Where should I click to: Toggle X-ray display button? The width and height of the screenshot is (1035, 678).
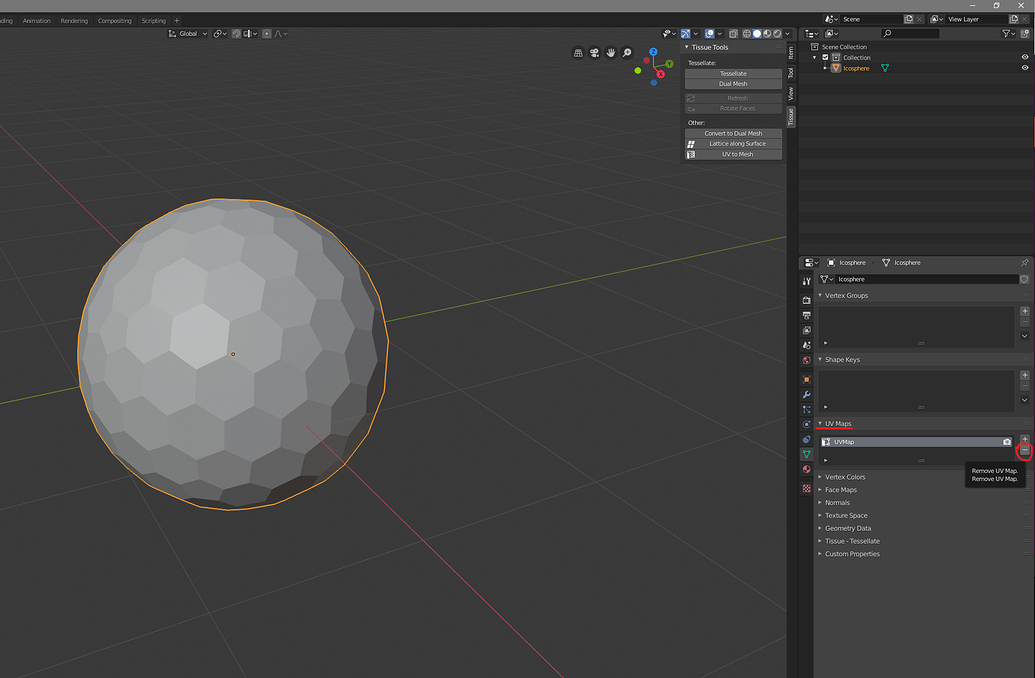[733, 34]
